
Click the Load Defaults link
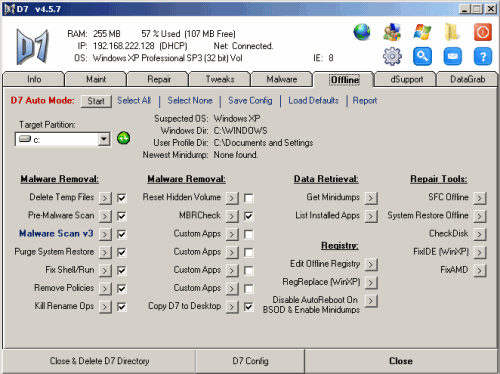313,101
